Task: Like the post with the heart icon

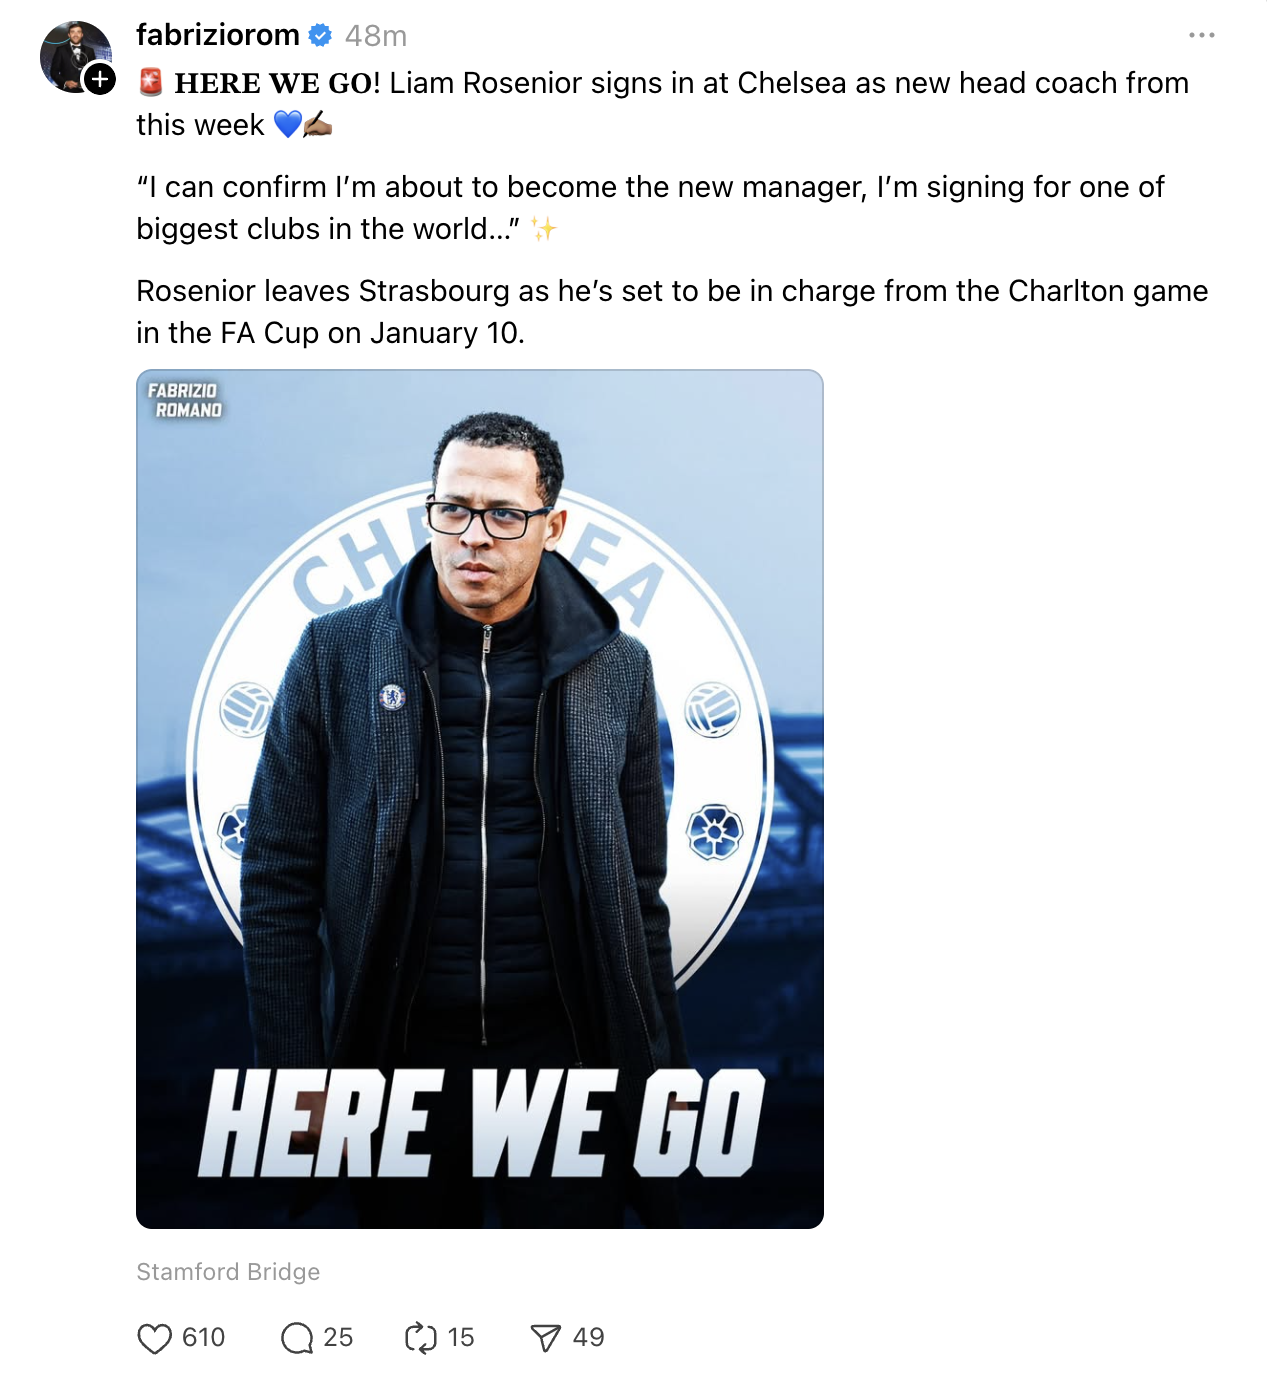Action: 154,1338
